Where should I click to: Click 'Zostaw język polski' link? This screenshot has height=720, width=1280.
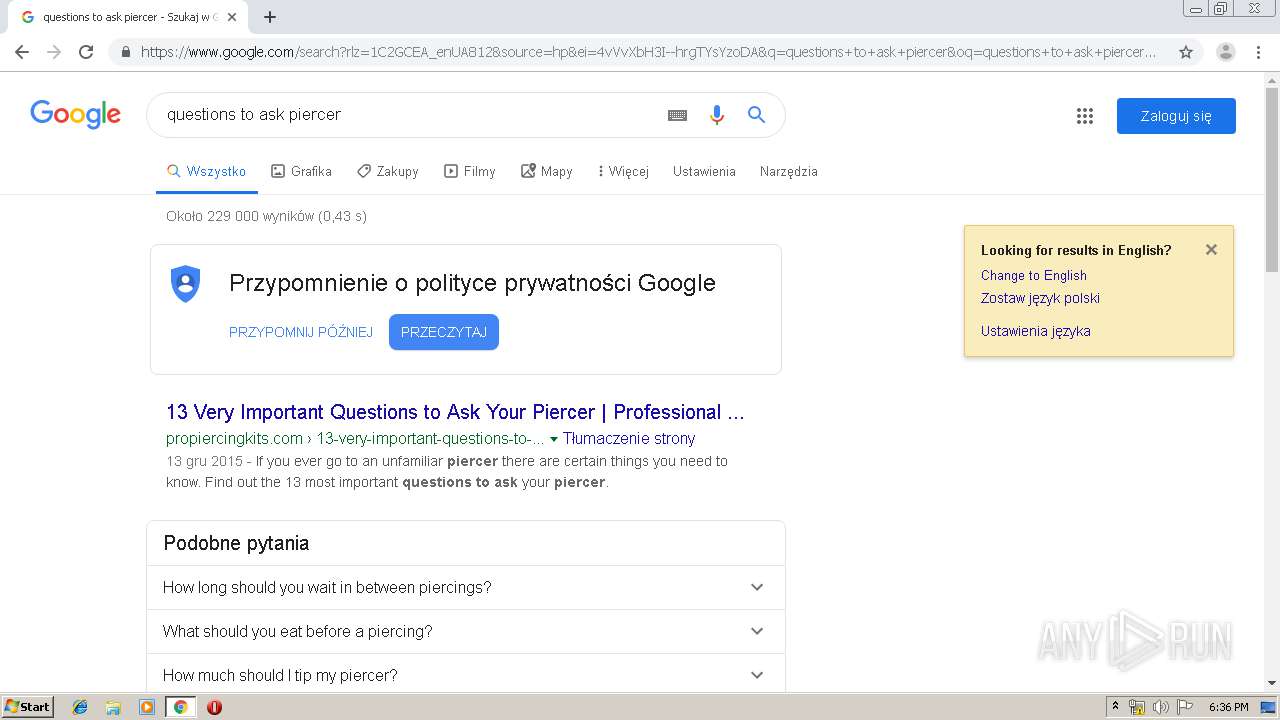(1040, 298)
